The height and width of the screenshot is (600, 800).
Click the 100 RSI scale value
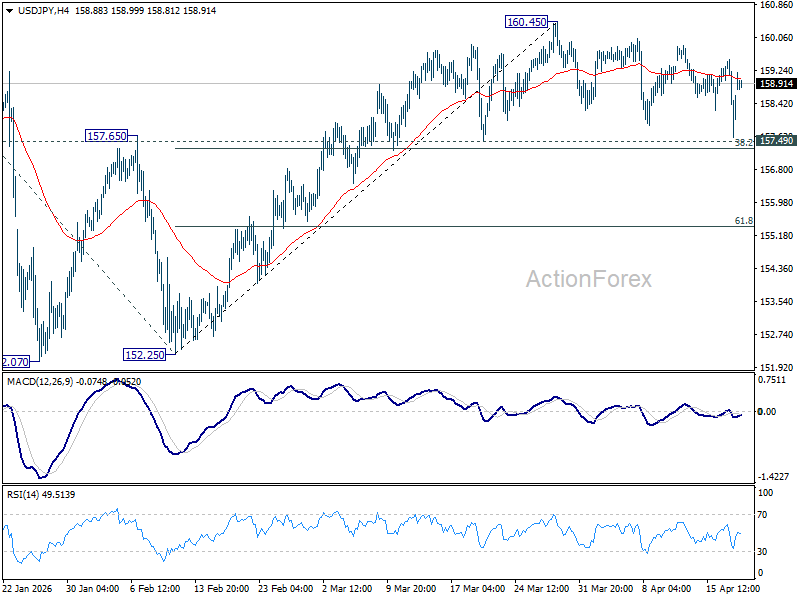click(x=765, y=491)
